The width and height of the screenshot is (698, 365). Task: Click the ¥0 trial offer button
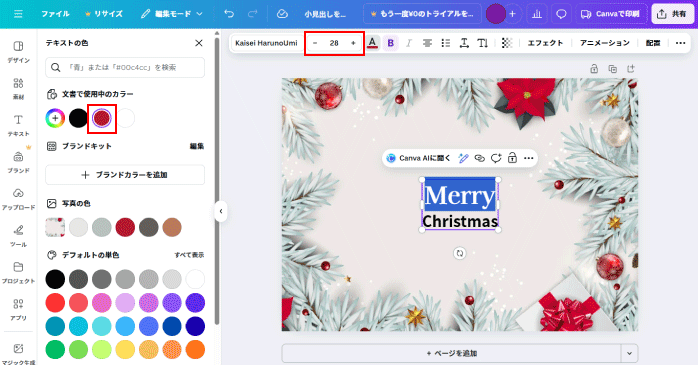coord(422,14)
